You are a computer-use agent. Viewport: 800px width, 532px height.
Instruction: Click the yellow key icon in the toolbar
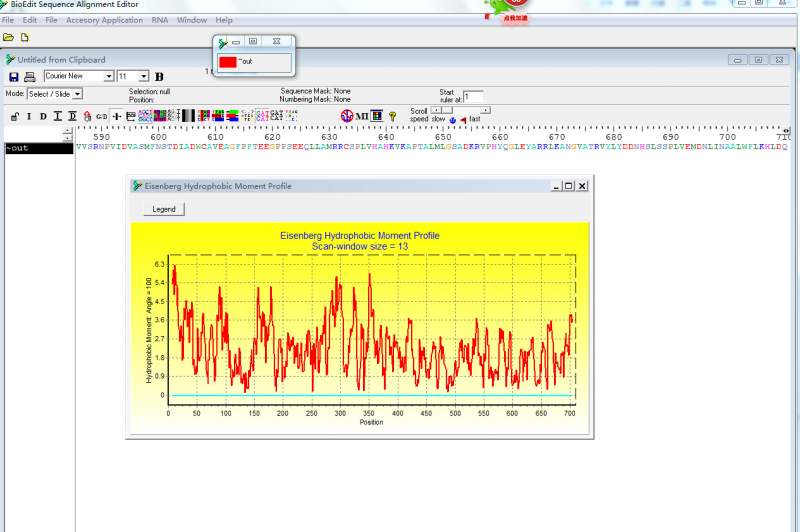pyautogui.click(x=393, y=116)
